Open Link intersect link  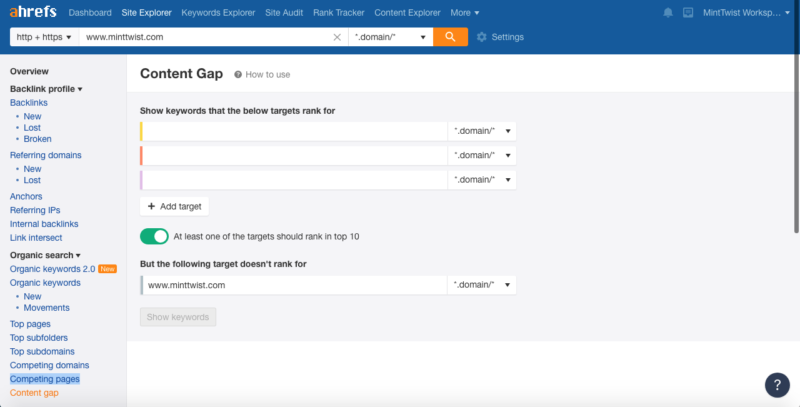[x=36, y=238]
